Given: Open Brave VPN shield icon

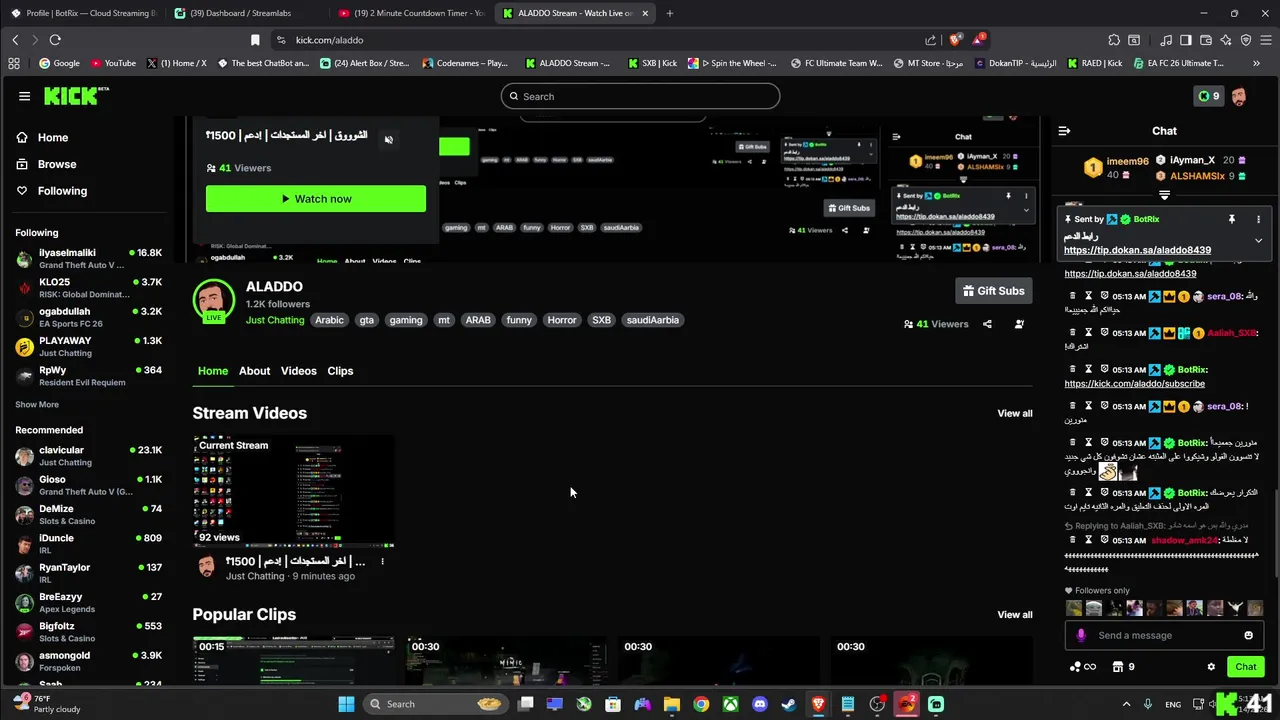Looking at the screenshot, I should point(1246,40).
